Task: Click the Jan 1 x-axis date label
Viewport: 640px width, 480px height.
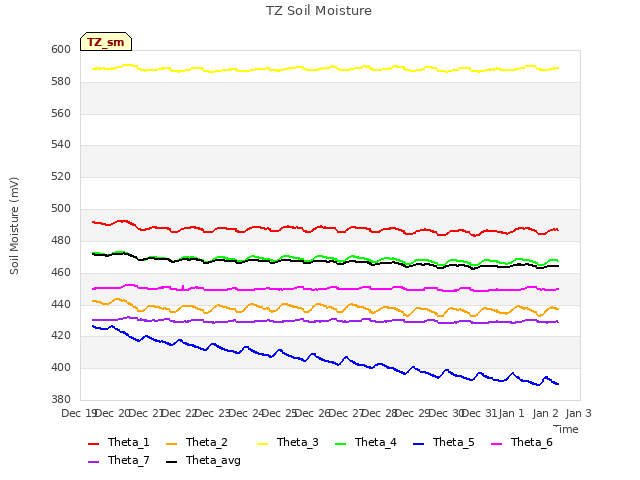Action: pos(511,413)
